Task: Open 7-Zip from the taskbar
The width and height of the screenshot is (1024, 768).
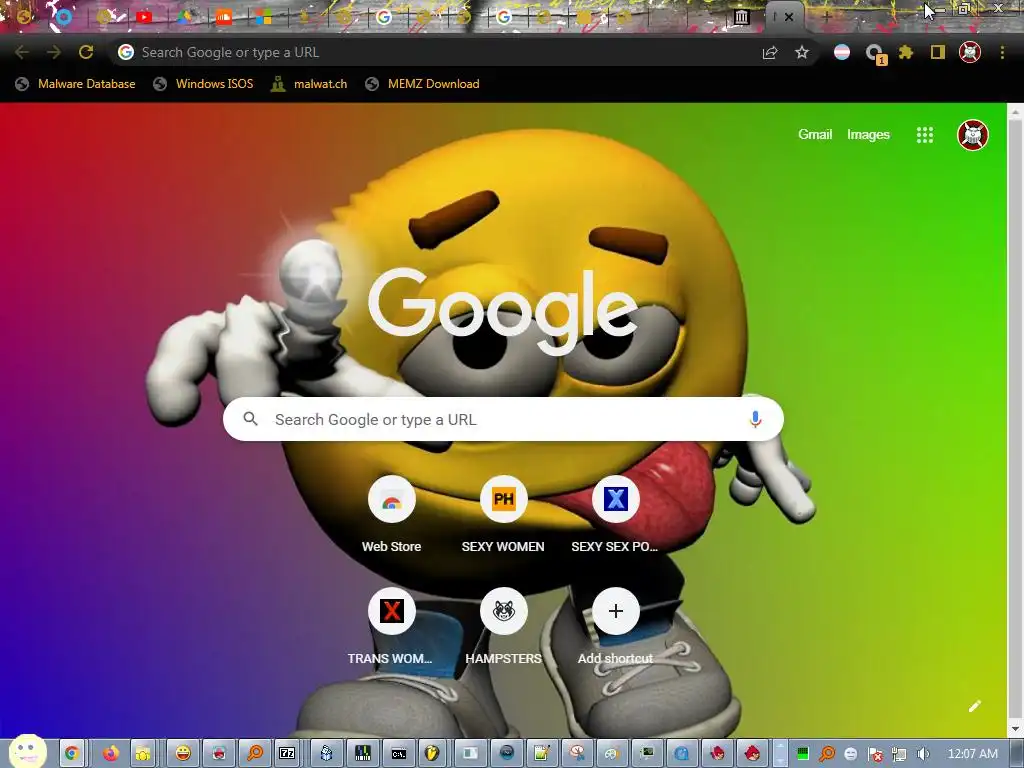Action: [287, 754]
